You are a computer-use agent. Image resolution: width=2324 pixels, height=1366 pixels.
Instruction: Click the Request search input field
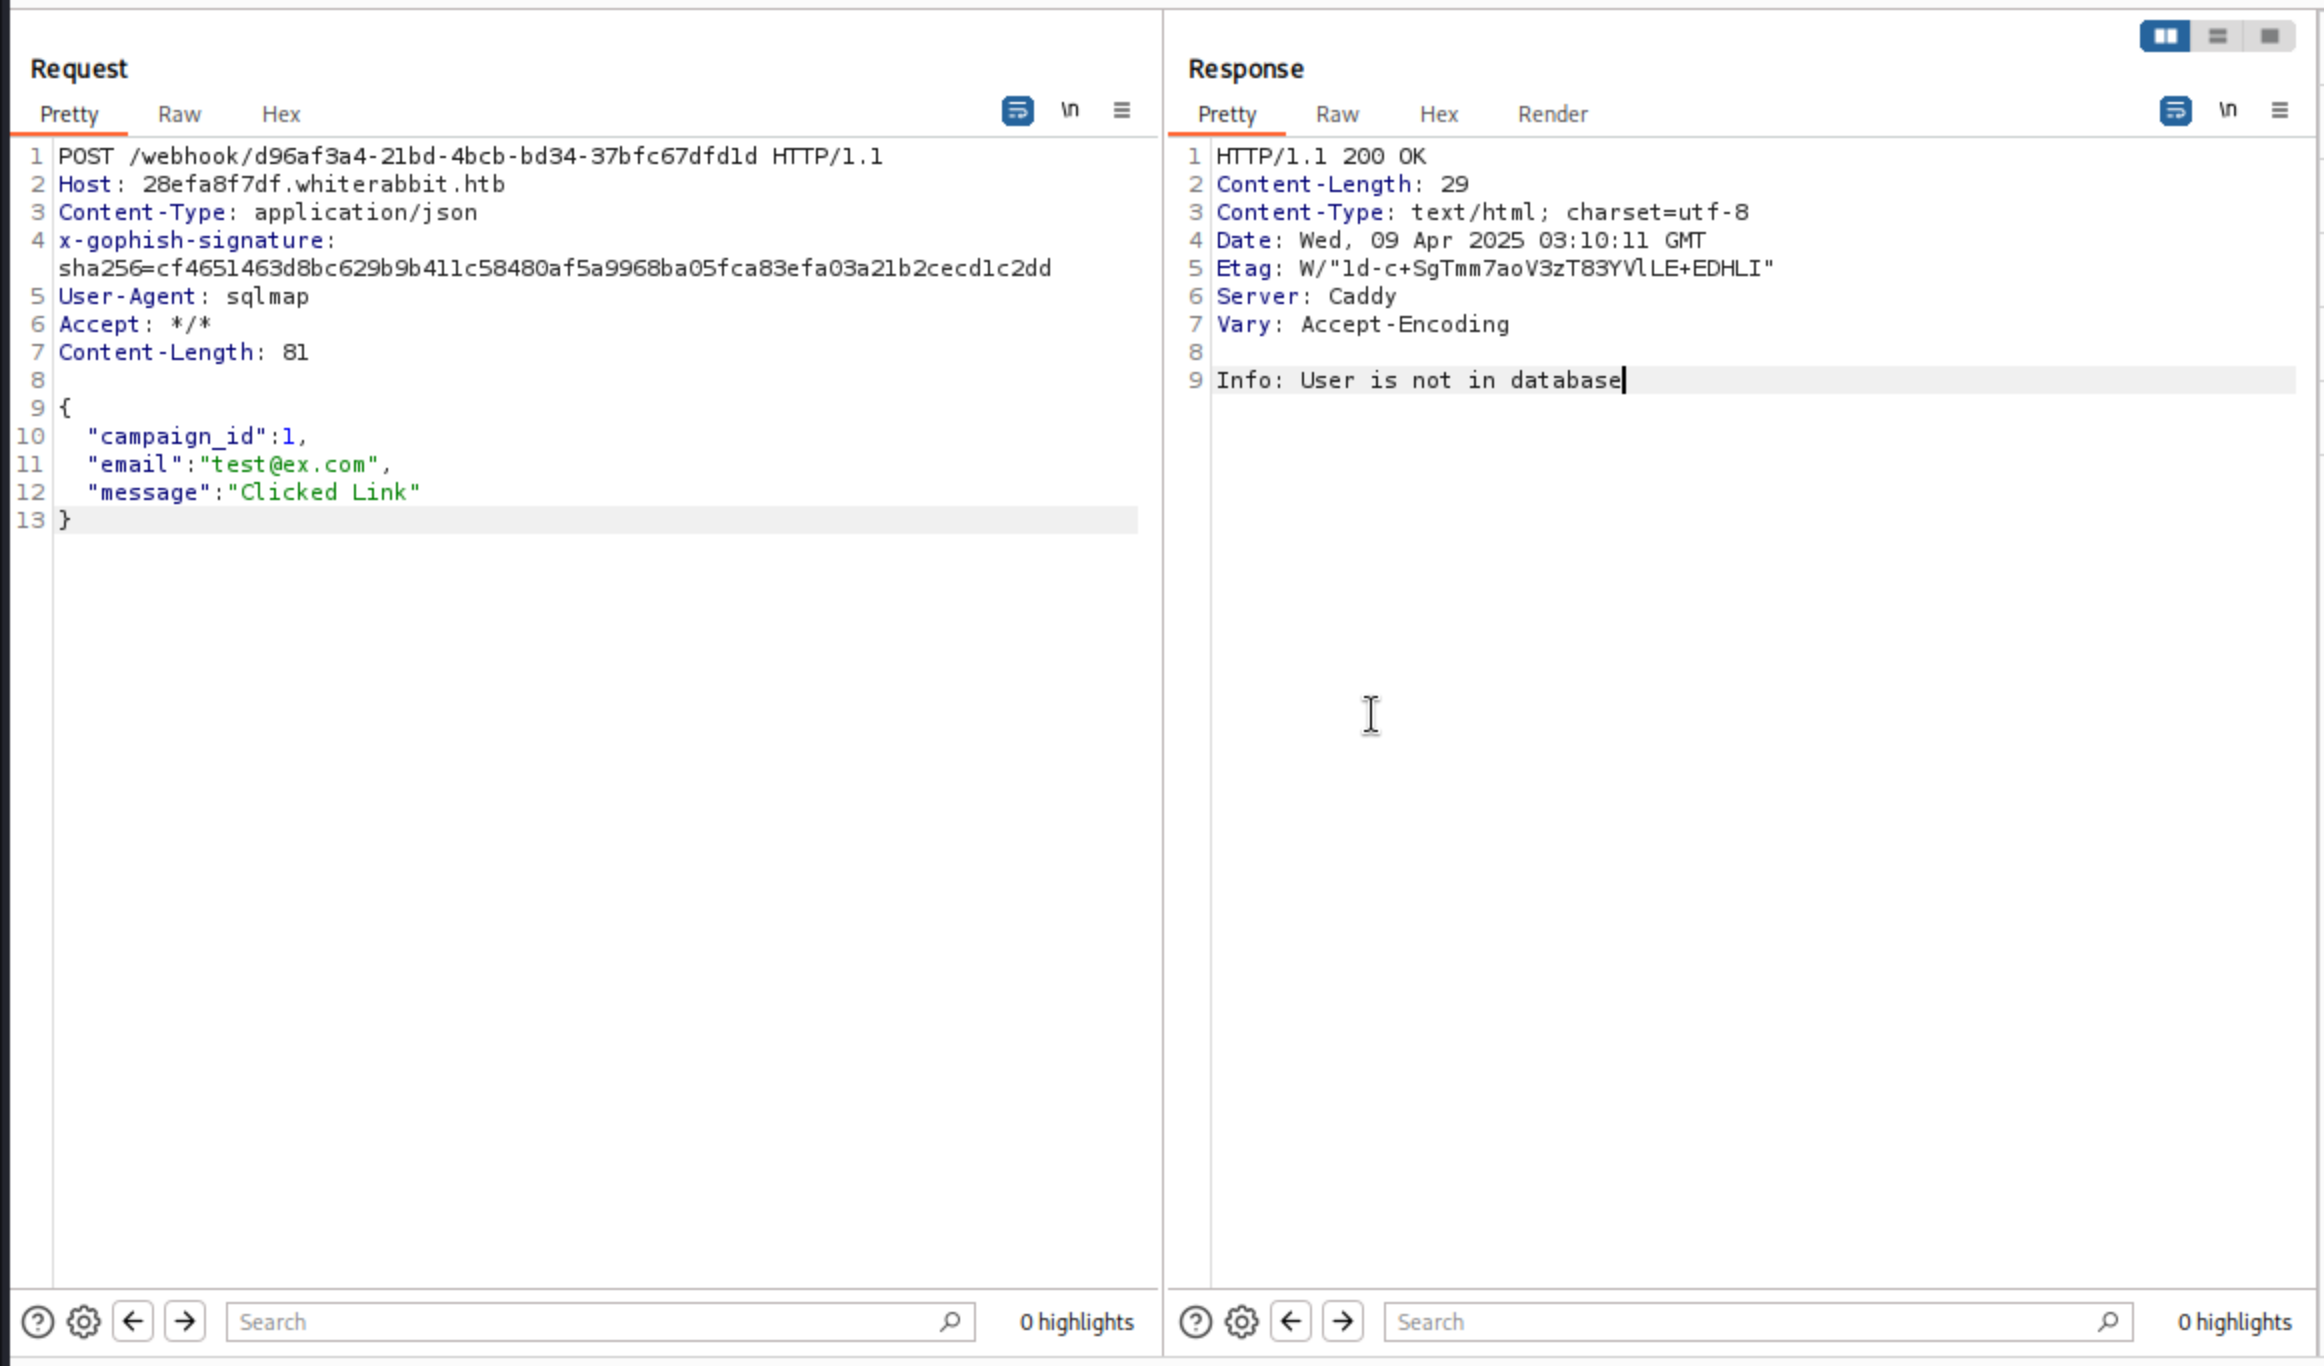pyautogui.click(x=580, y=1322)
